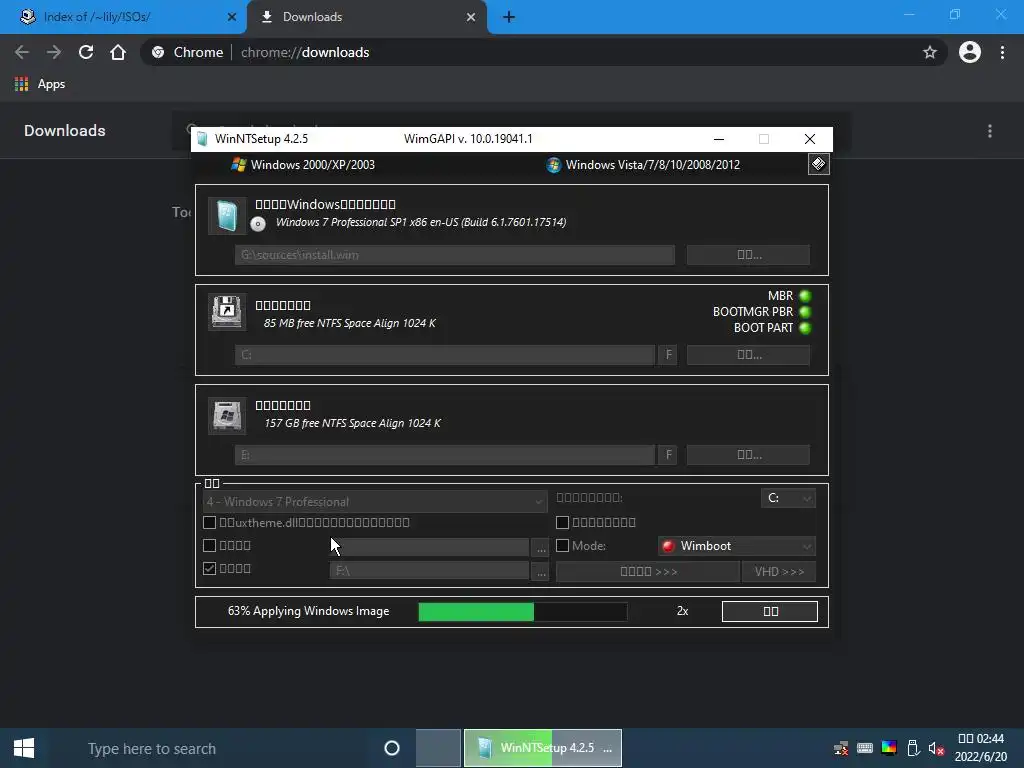Image resolution: width=1024 pixels, height=768 pixels.
Task: Bookmark this page with star icon
Action: coord(930,52)
